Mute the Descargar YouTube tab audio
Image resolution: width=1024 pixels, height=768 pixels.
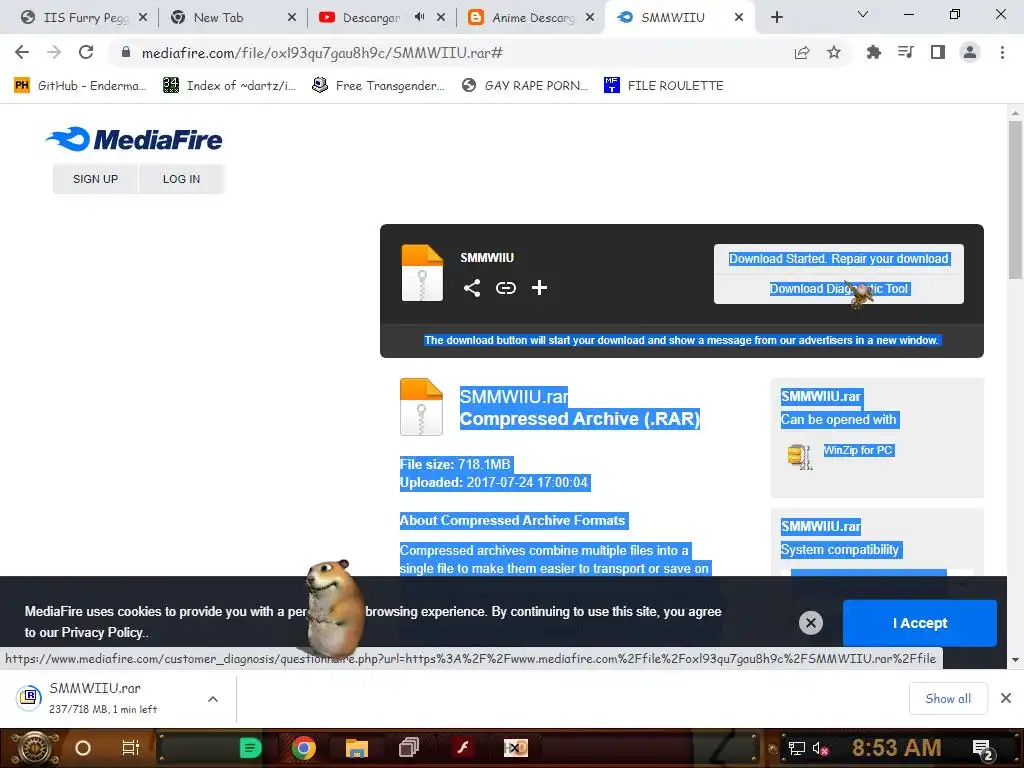(x=419, y=17)
